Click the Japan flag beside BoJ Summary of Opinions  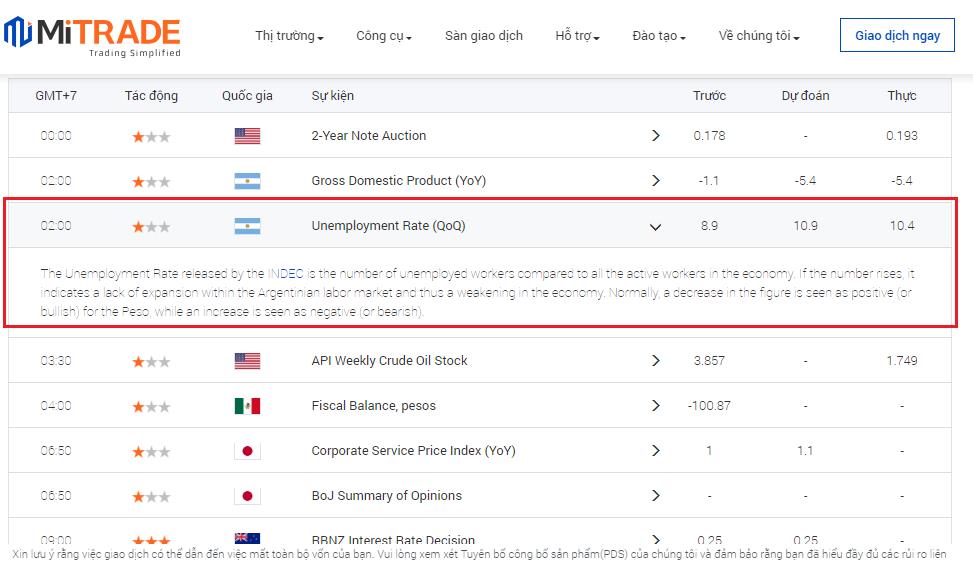[247, 496]
